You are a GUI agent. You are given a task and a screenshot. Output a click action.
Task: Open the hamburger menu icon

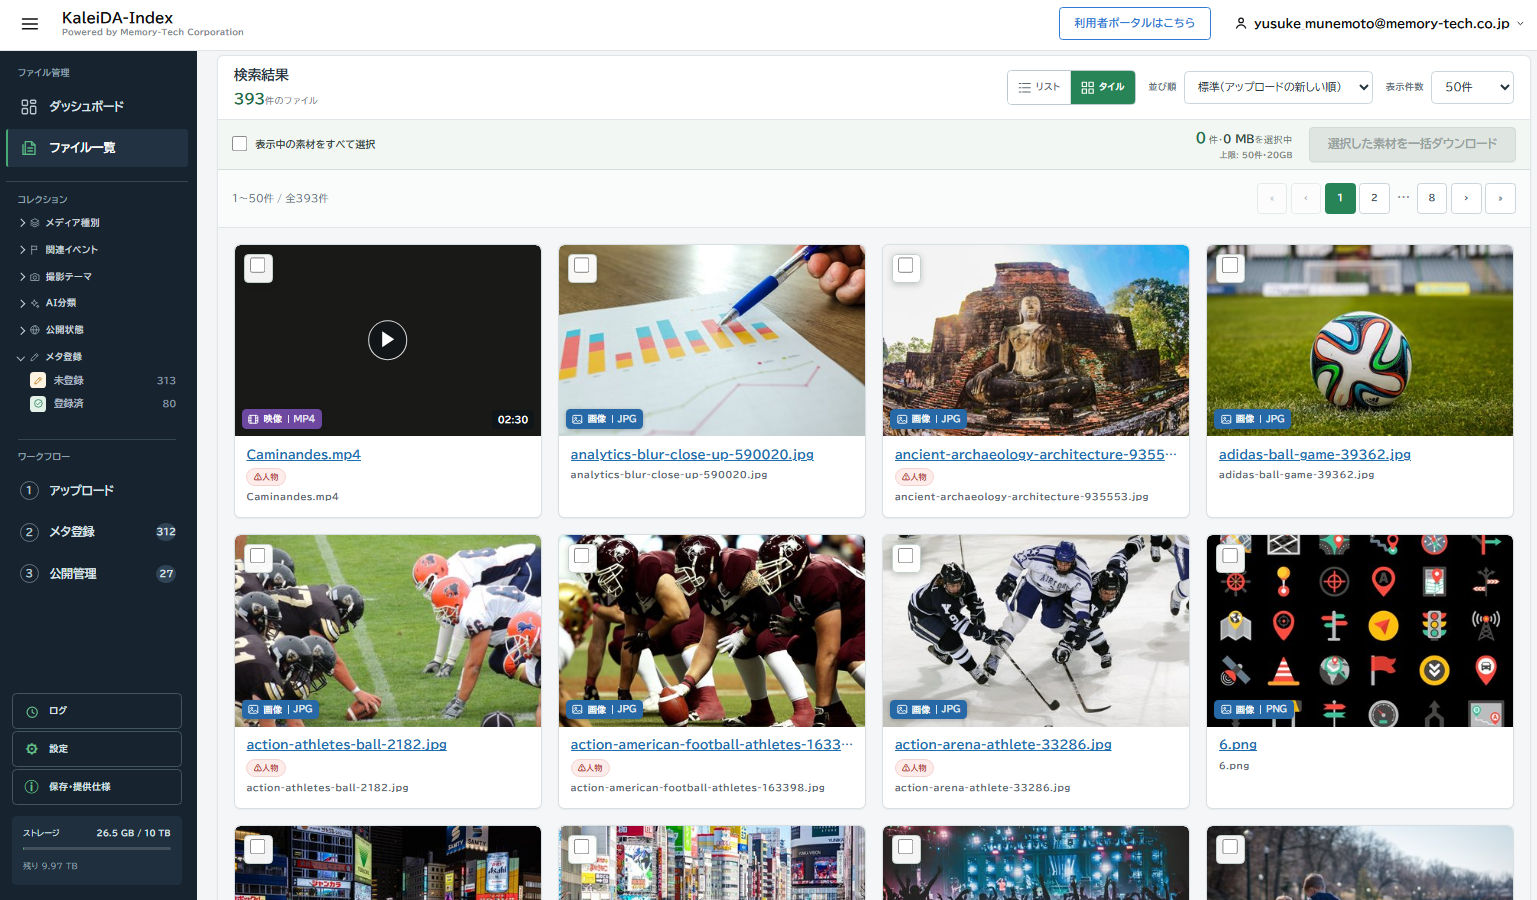coord(30,24)
